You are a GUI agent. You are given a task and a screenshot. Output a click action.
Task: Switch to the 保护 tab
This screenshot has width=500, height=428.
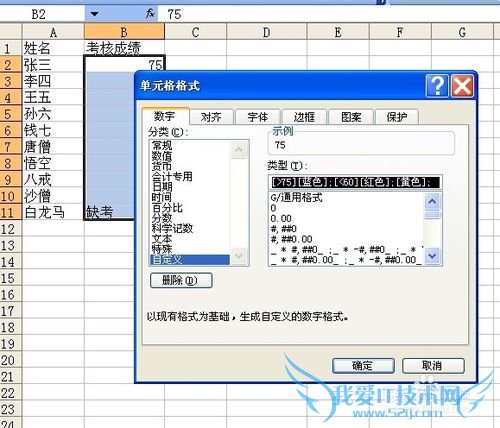(397, 117)
